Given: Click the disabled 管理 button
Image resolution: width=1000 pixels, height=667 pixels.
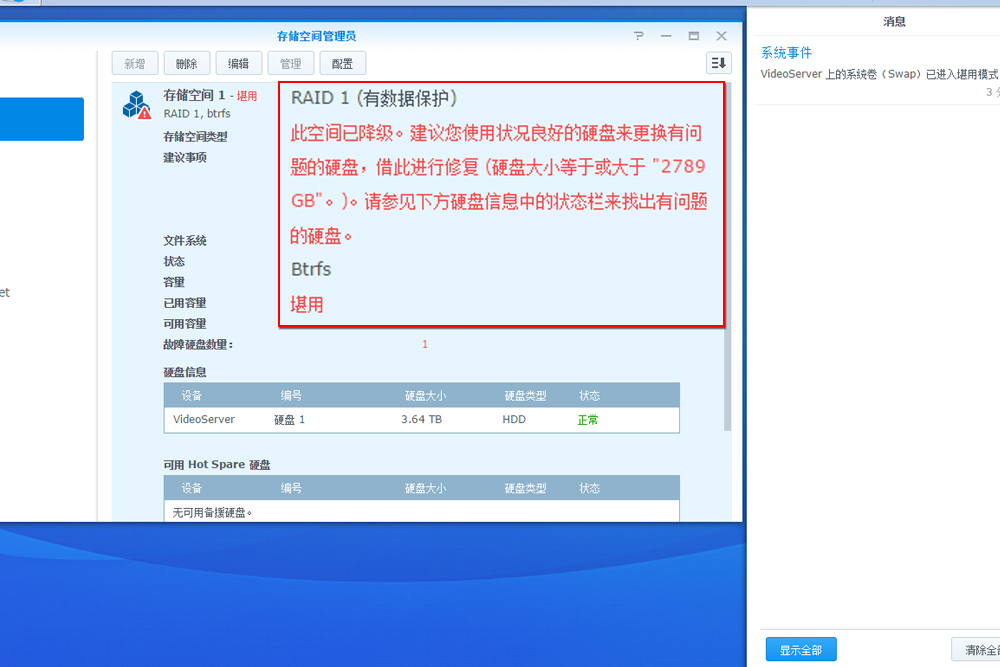Looking at the screenshot, I should [x=290, y=62].
